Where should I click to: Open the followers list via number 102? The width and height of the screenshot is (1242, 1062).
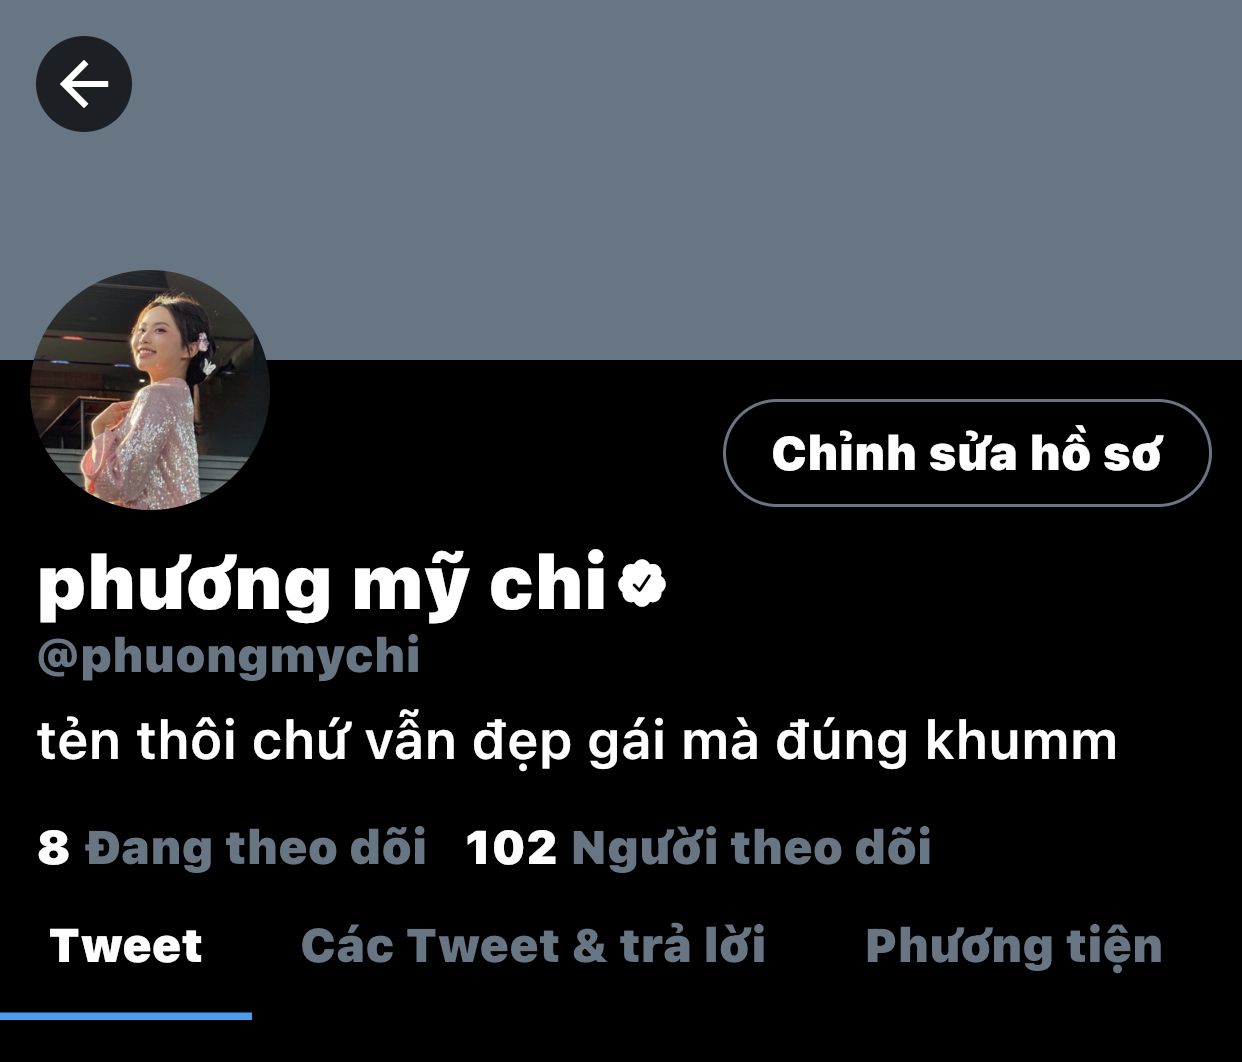[x=511, y=848]
